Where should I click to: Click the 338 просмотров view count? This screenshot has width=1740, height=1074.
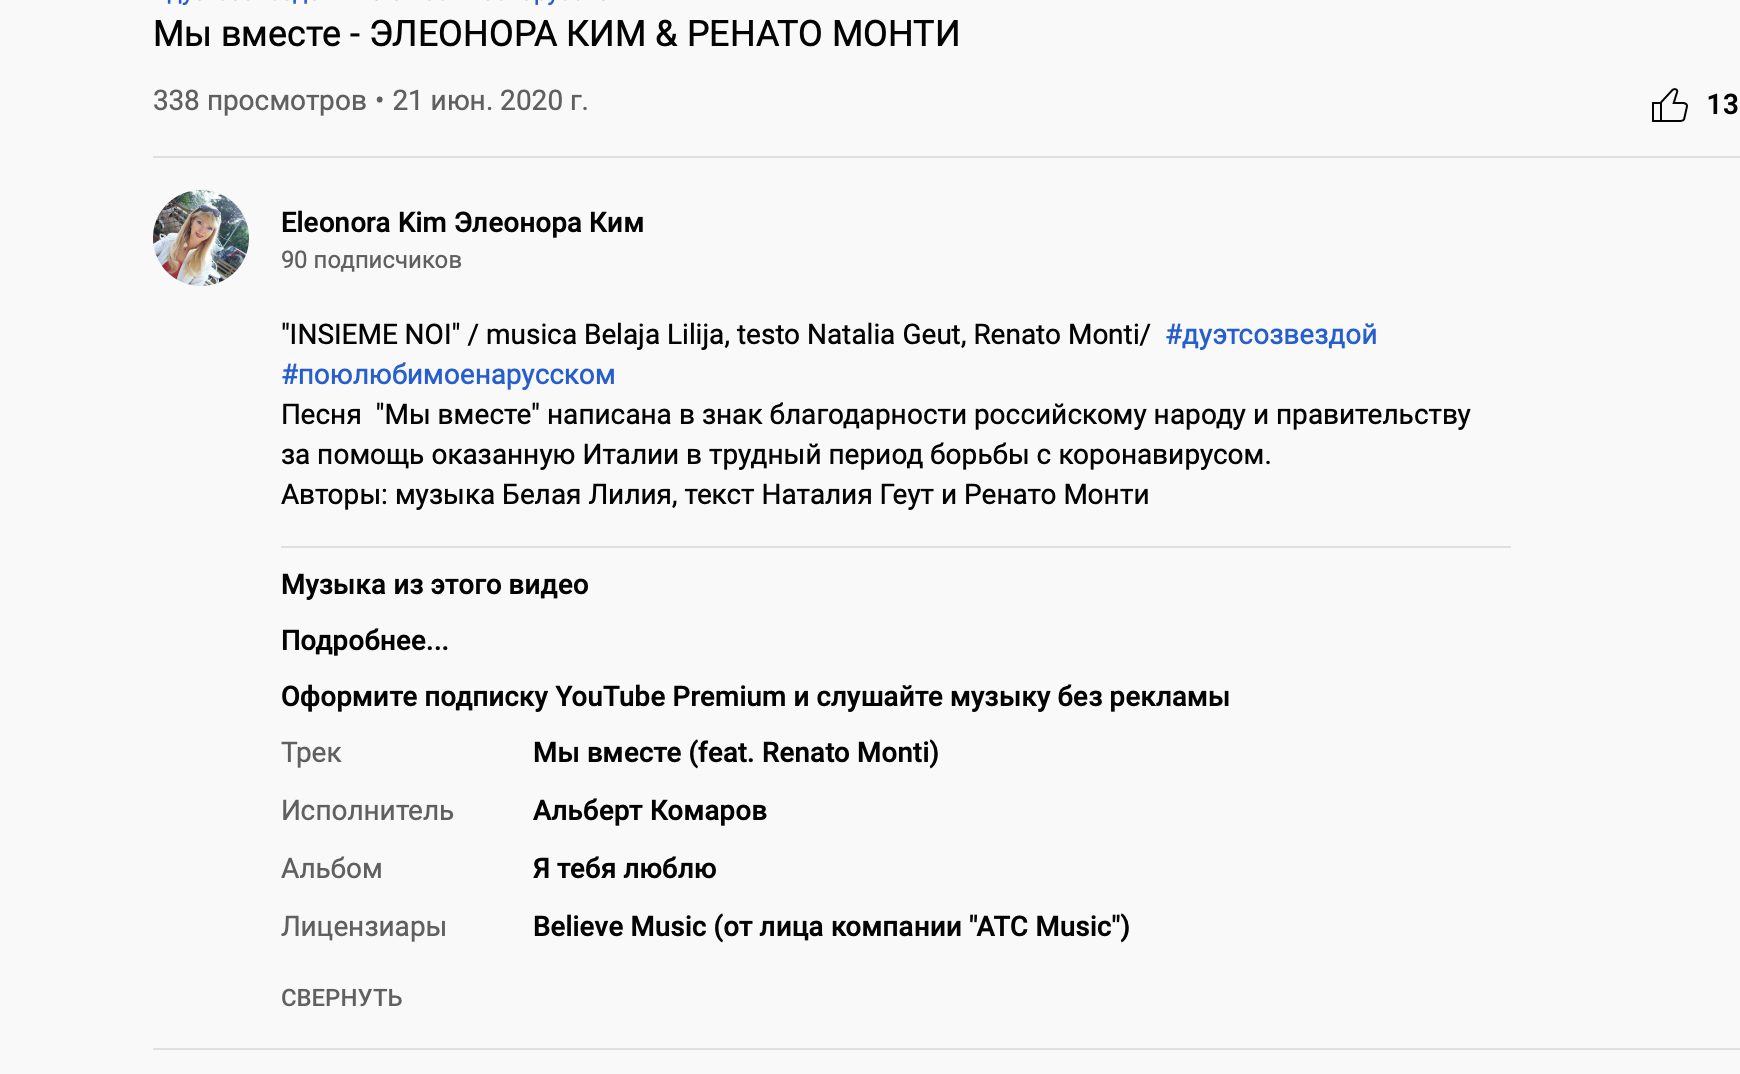click(x=259, y=101)
